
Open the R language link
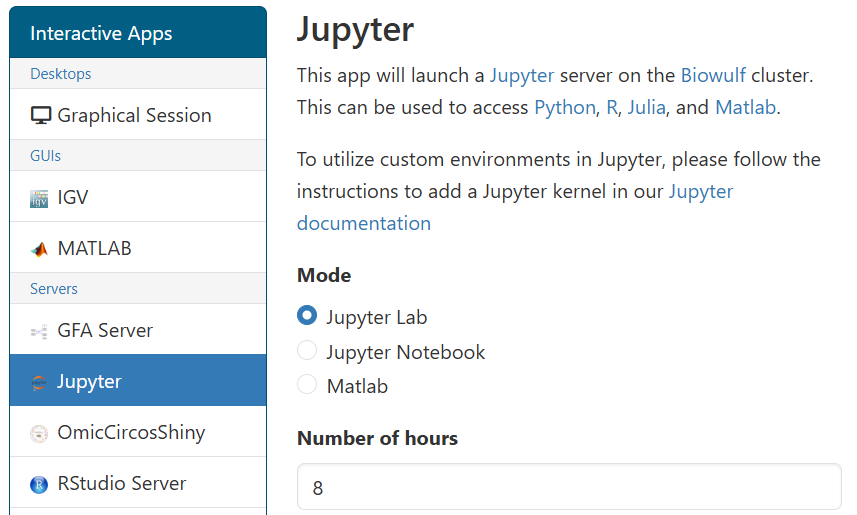point(612,107)
